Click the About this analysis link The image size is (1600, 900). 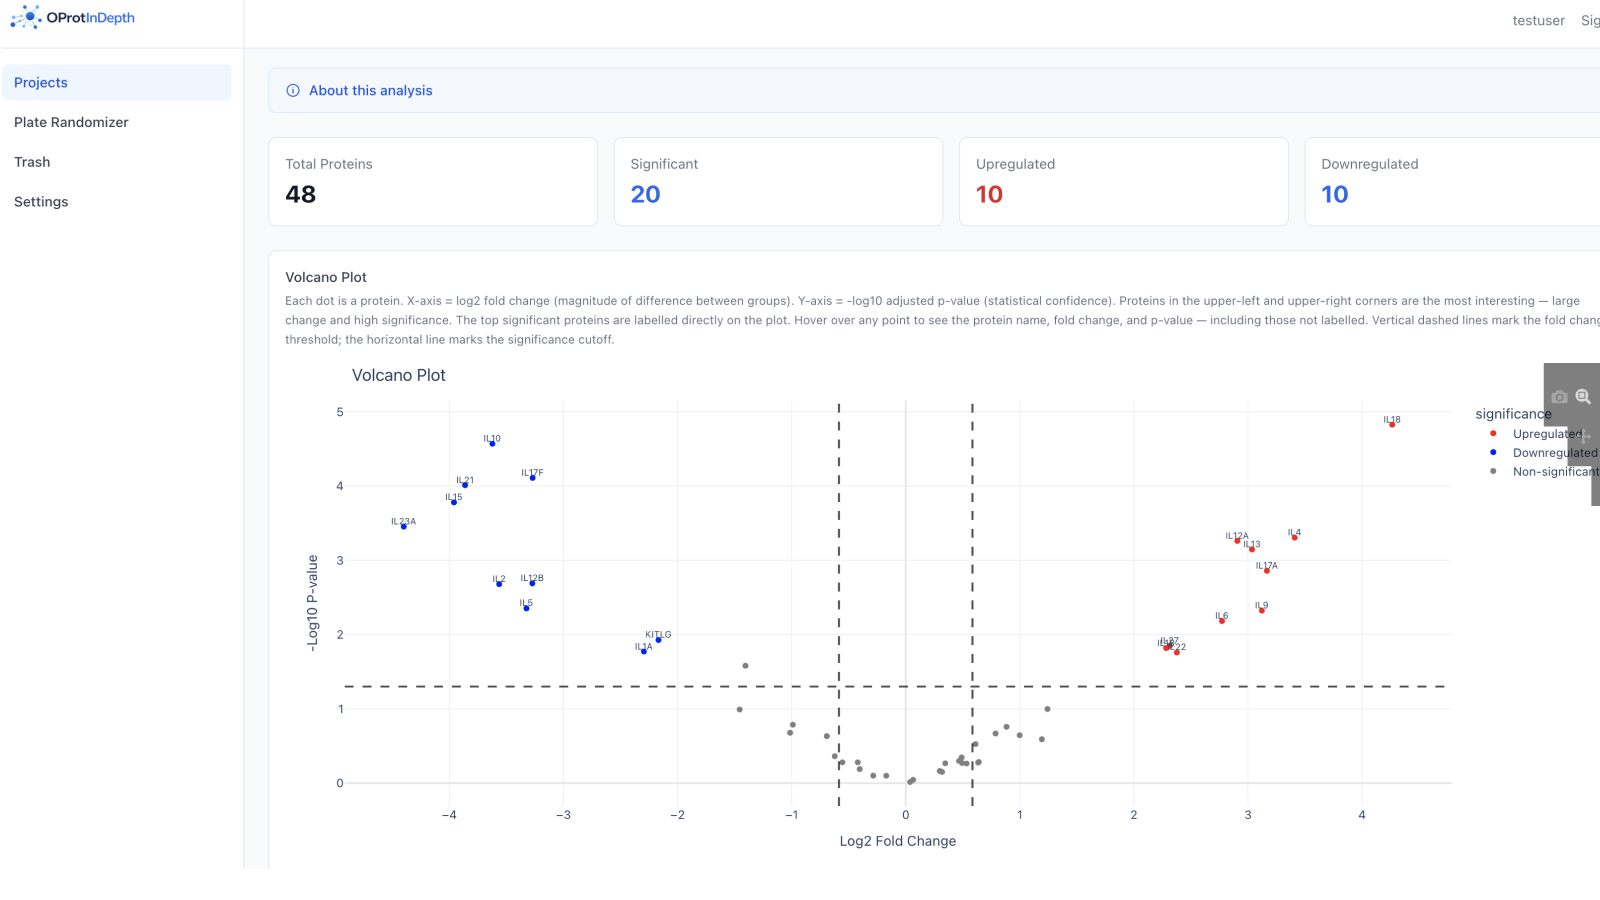point(370,90)
